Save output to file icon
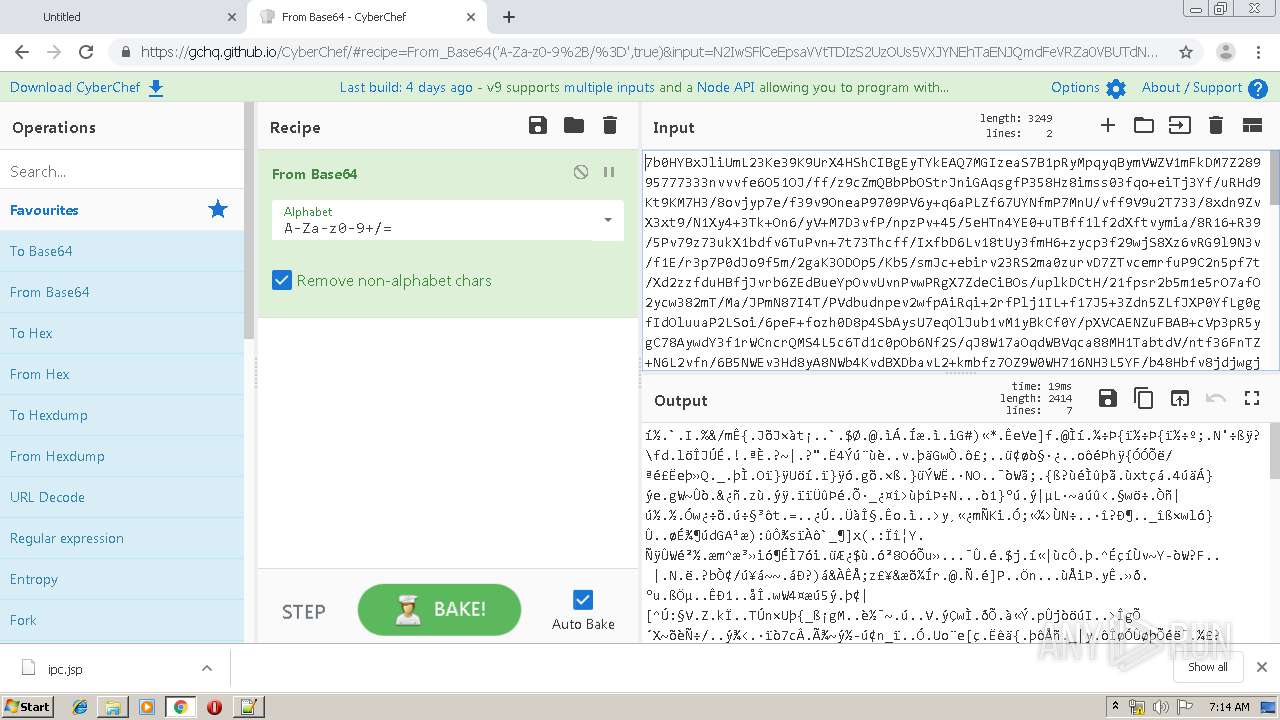 pos(1107,398)
